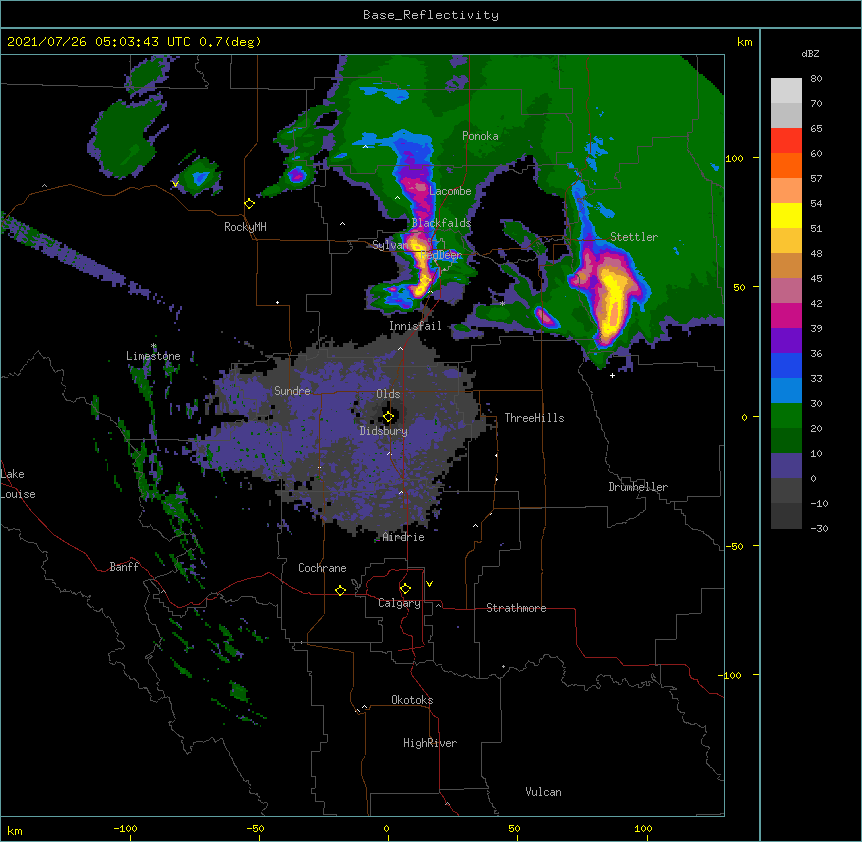Click the Banff label

124,567
